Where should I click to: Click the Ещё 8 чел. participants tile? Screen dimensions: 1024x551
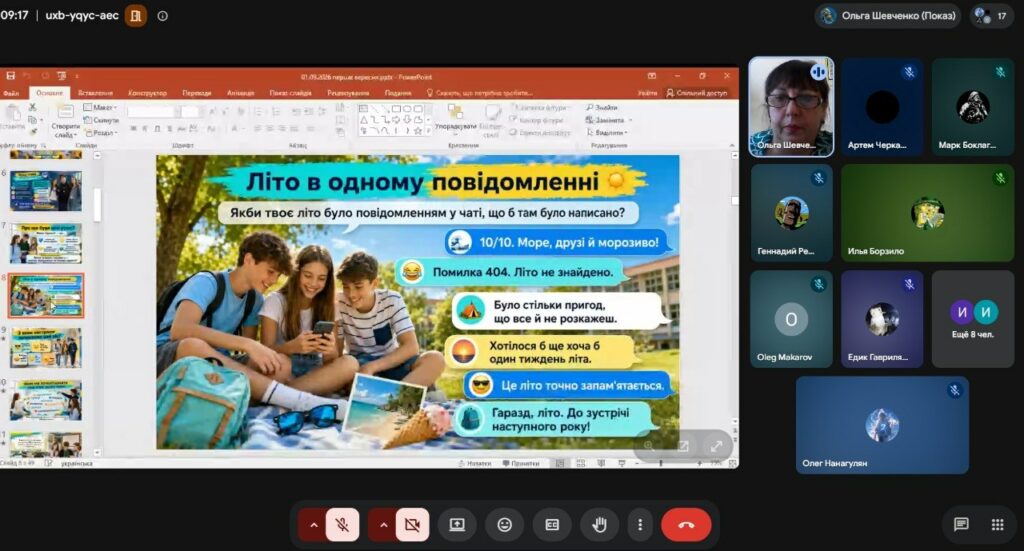tap(972, 319)
